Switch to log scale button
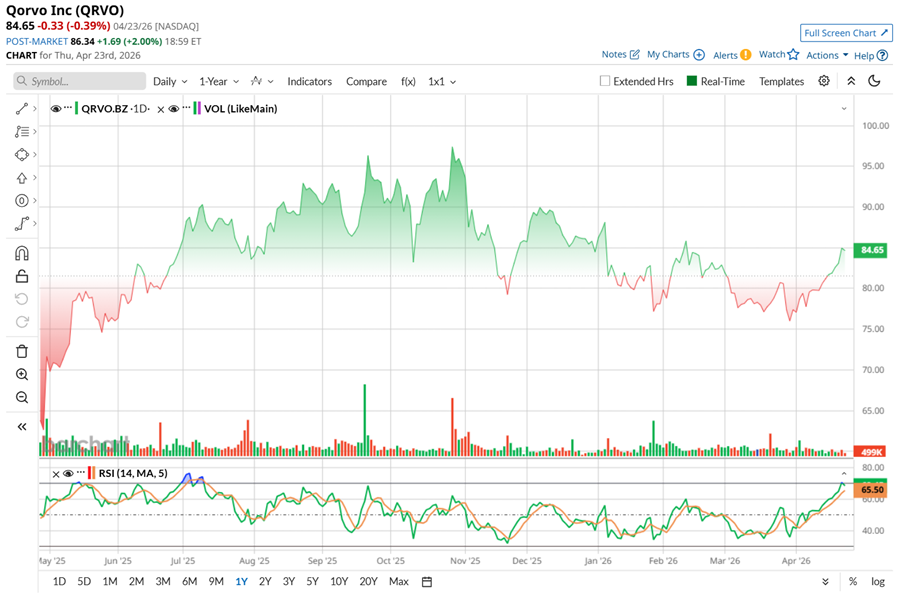This screenshot has height=593, width=902. tap(878, 581)
